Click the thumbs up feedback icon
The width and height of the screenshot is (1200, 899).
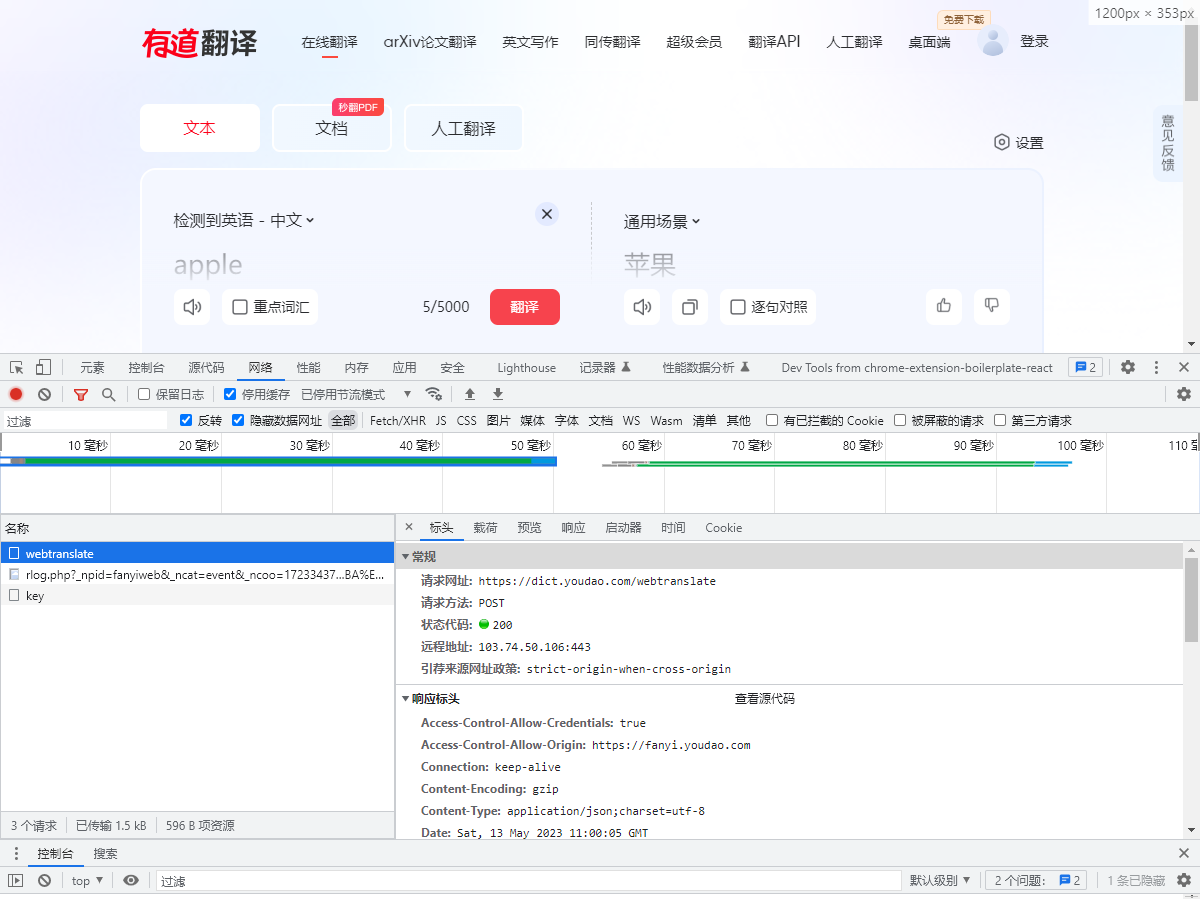(944, 306)
